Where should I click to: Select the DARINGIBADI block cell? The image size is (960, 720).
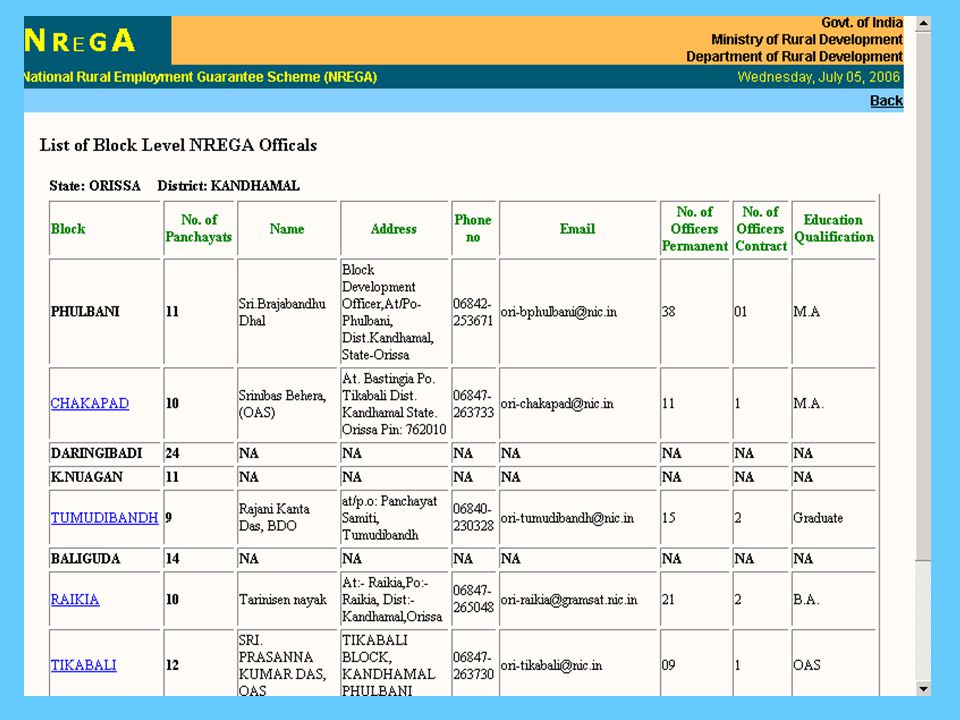tap(105, 453)
